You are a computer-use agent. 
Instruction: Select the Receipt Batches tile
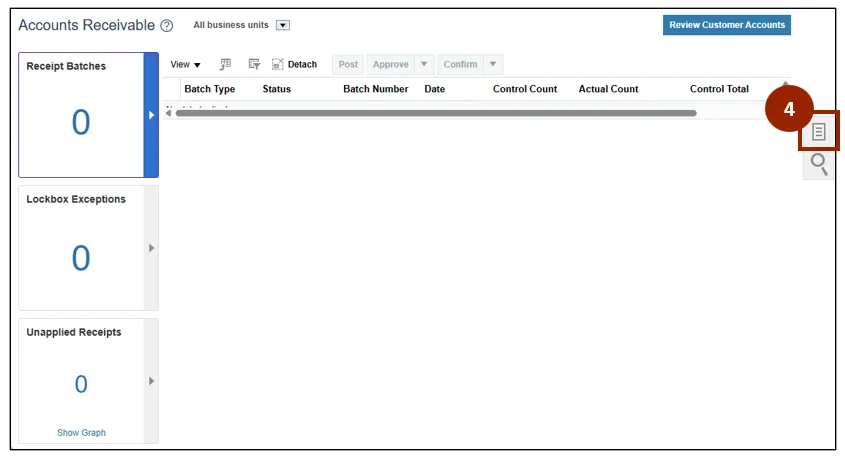coord(81,115)
